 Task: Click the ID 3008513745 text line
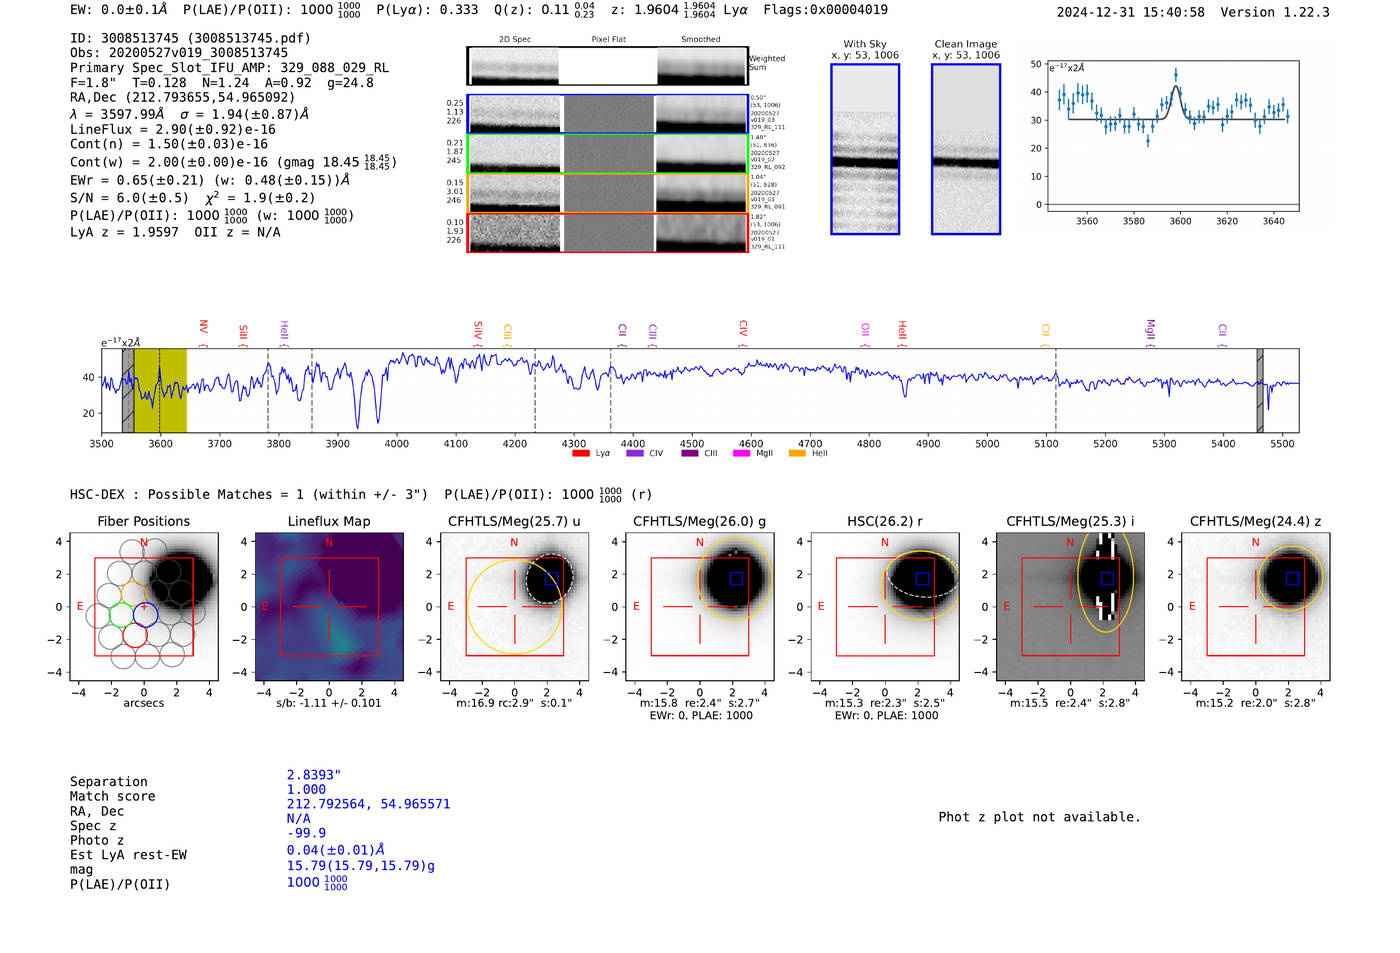pyautogui.click(x=190, y=38)
